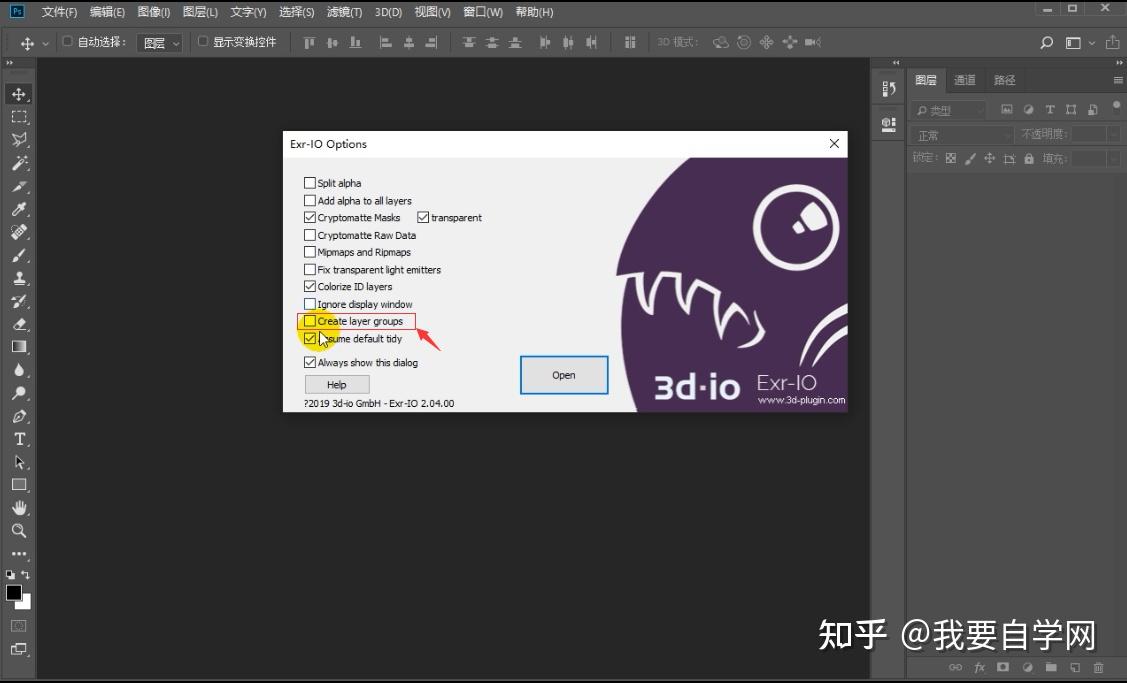
Task: Open the 图层 auto-select dropdown
Action: tap(160, 43)
